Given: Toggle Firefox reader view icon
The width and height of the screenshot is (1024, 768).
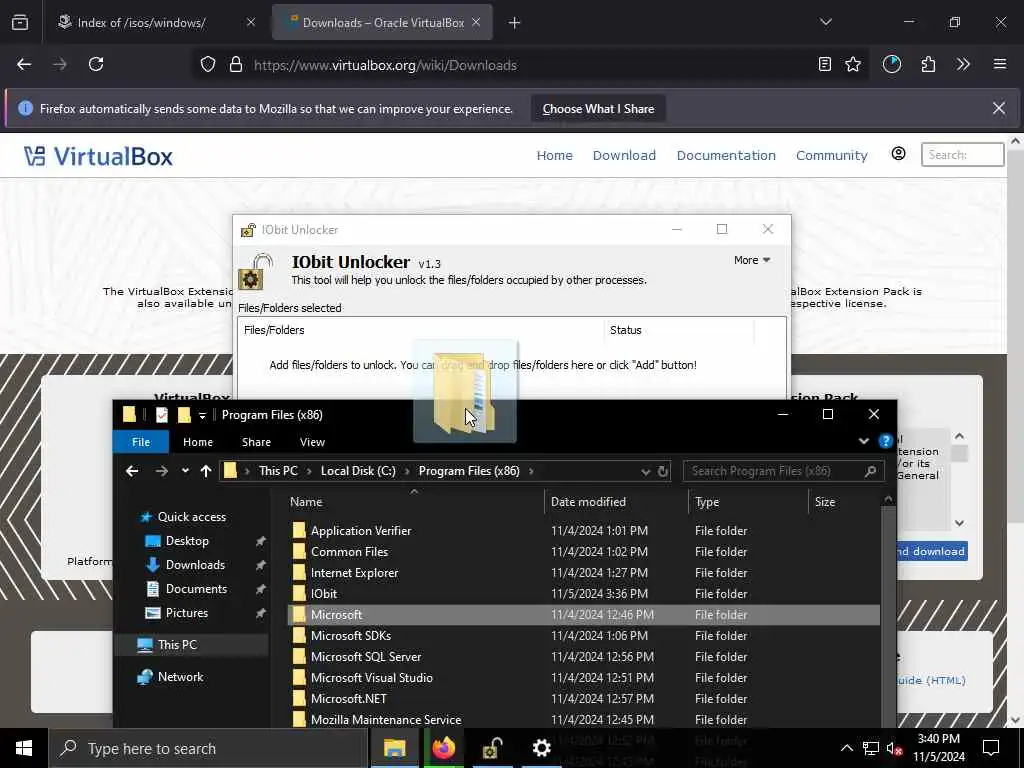Looking at the screenshot, I should coord(825,64).
